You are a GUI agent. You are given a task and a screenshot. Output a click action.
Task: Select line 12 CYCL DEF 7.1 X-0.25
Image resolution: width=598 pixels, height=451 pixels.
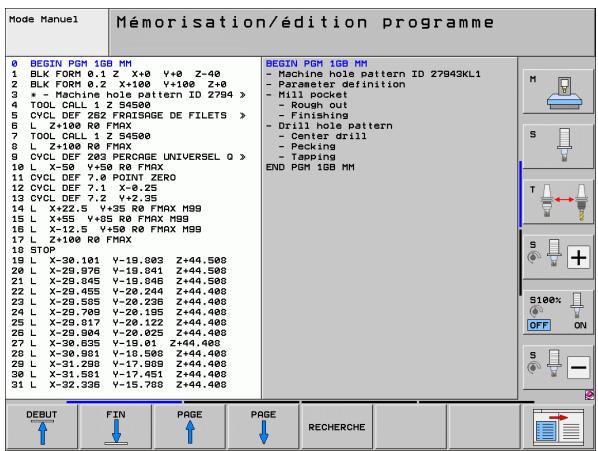(x=84, y=188)
